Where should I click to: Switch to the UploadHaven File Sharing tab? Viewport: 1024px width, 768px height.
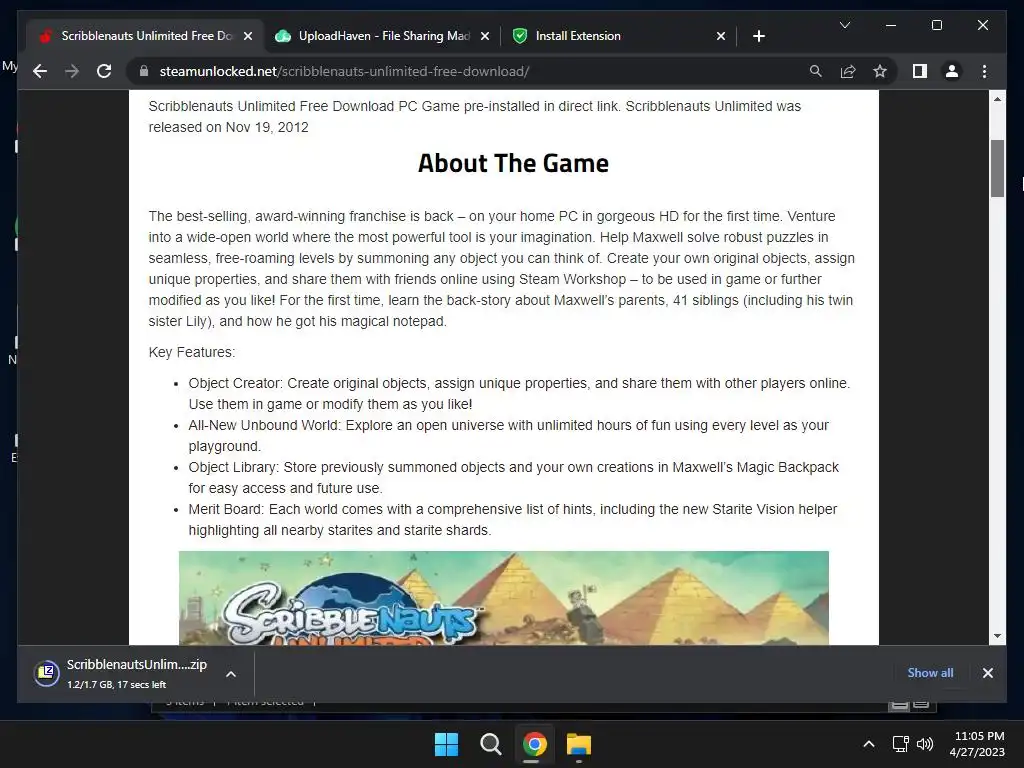tap(383, 36)
